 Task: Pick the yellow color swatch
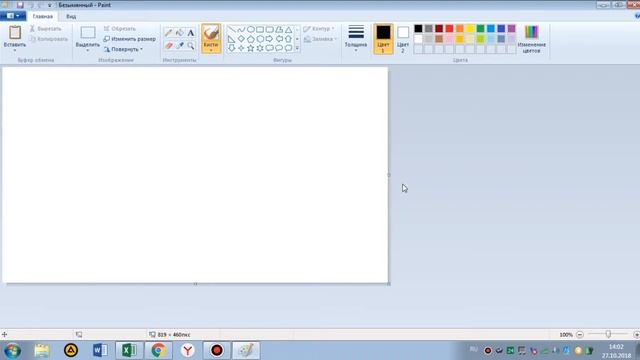(x=470, y=28)
